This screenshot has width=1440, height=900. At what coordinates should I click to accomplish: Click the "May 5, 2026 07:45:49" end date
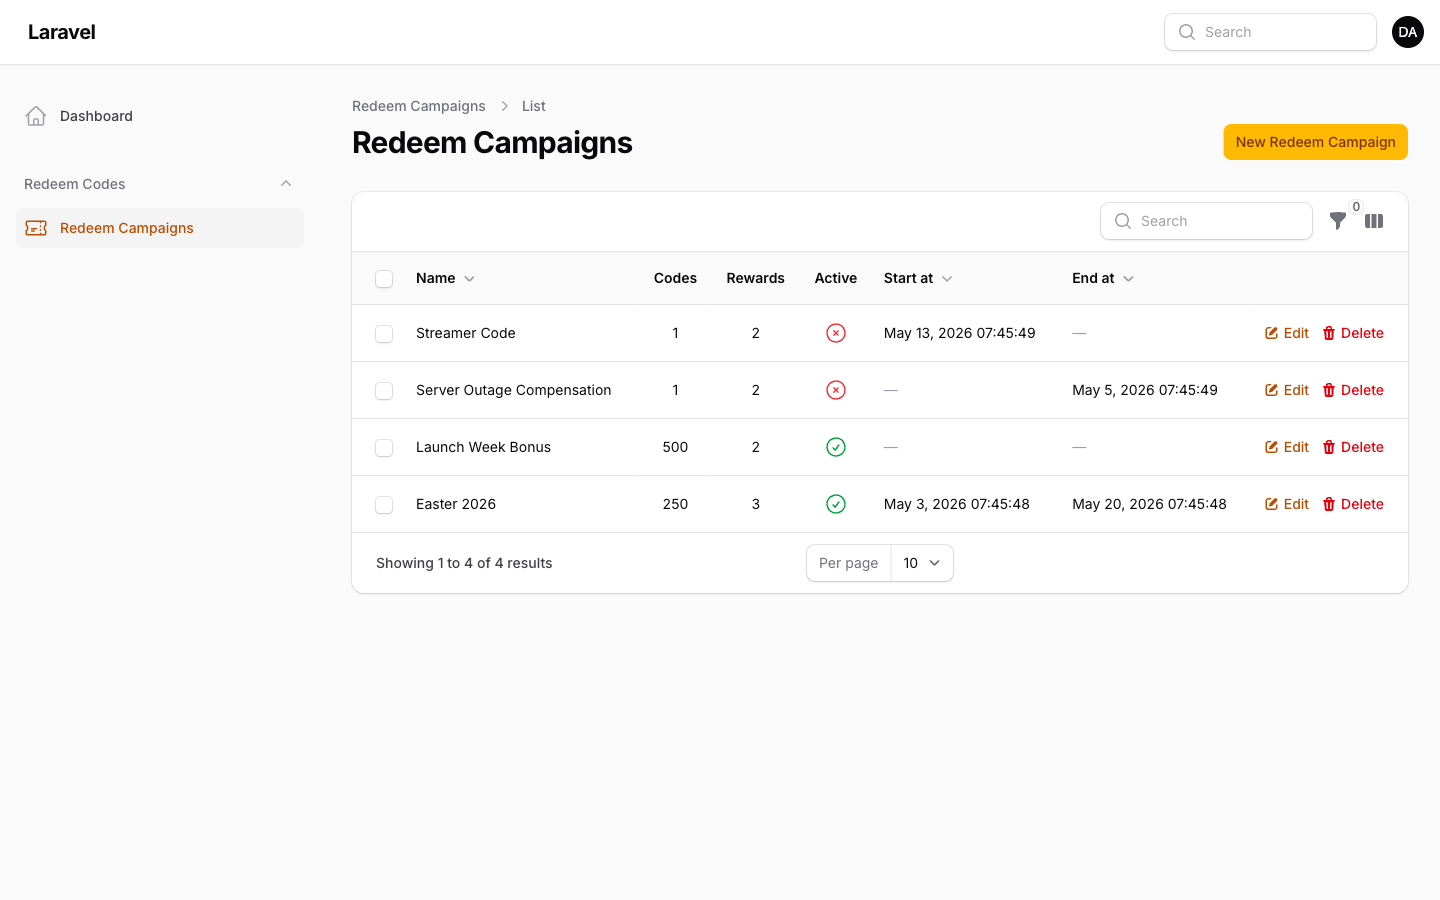(x=1145, y=390)
